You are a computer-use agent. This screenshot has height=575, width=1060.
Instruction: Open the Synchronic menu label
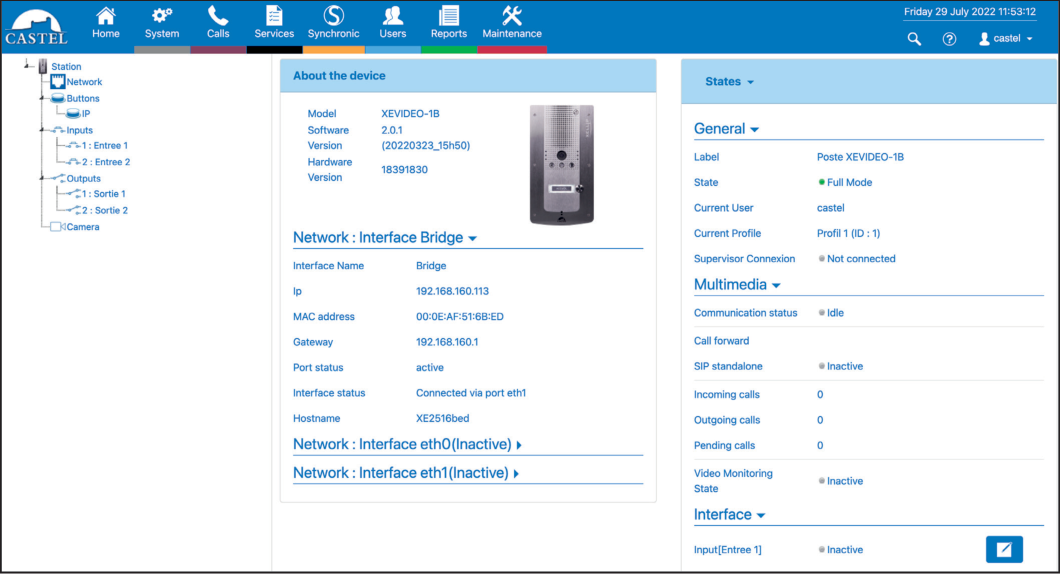tap(333, 34)
